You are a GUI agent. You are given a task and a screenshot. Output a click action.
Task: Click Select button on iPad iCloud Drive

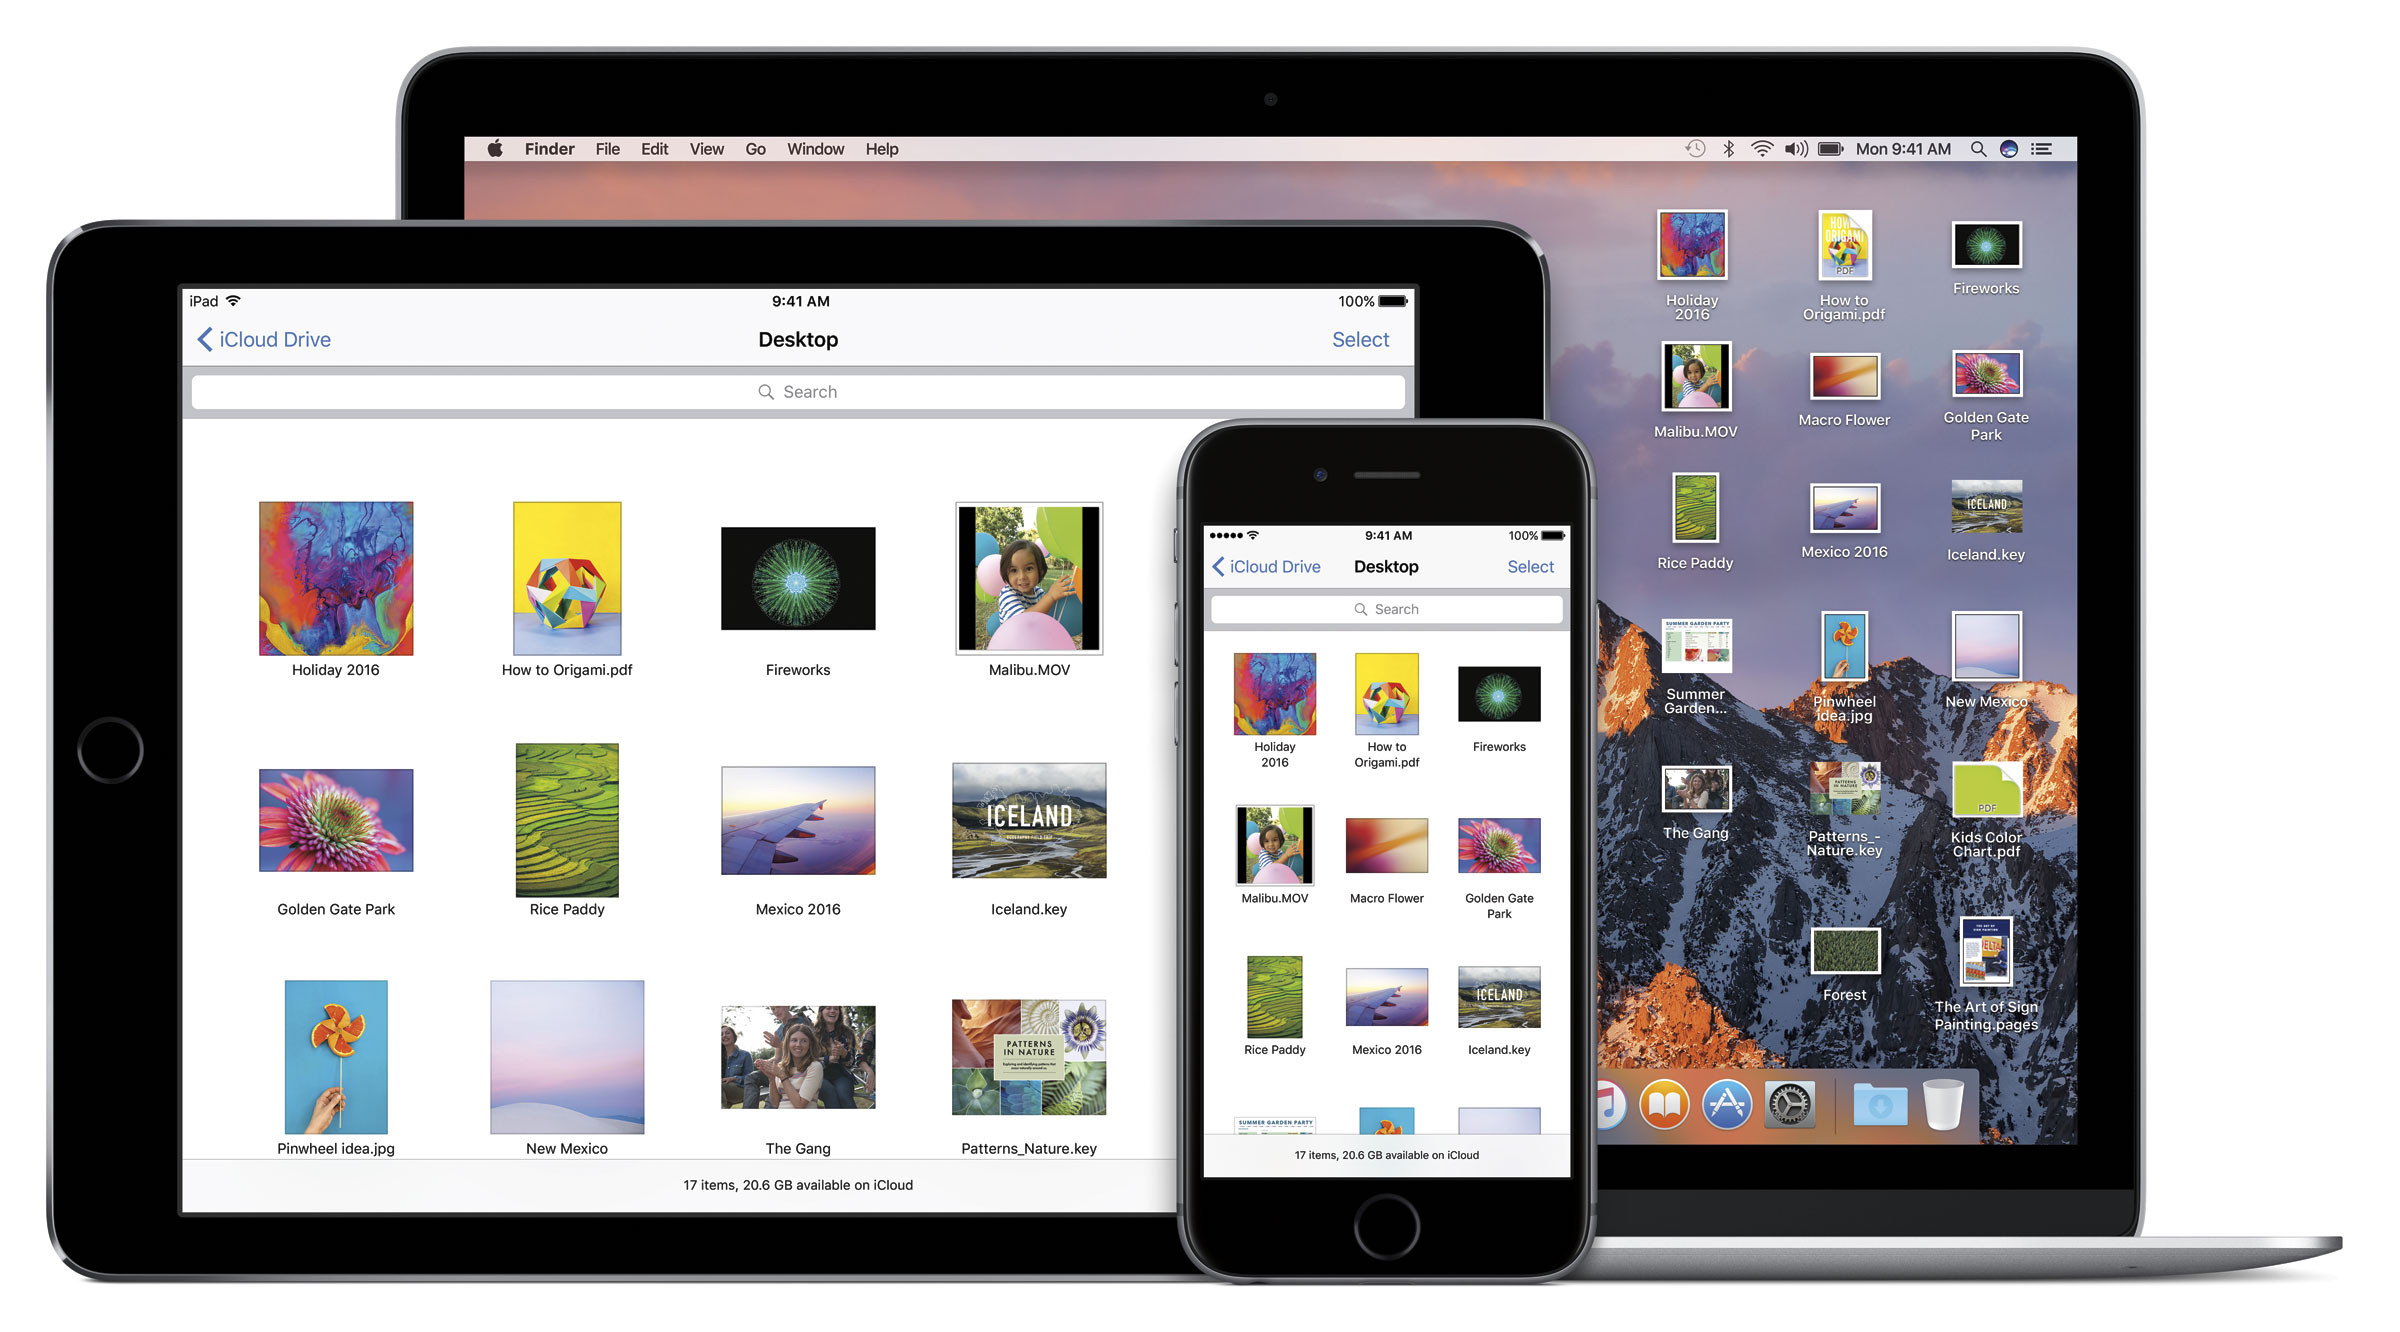(x=1358, y=340)
